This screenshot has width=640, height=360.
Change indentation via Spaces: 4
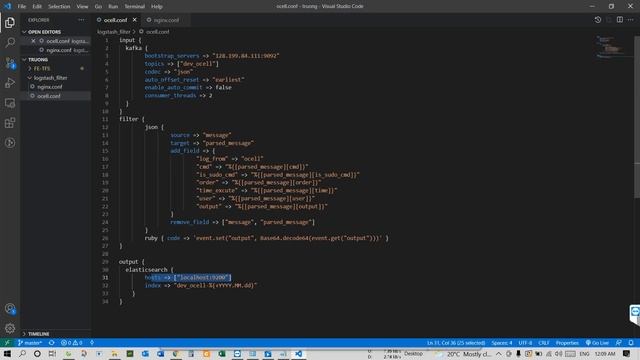(502, 343)
